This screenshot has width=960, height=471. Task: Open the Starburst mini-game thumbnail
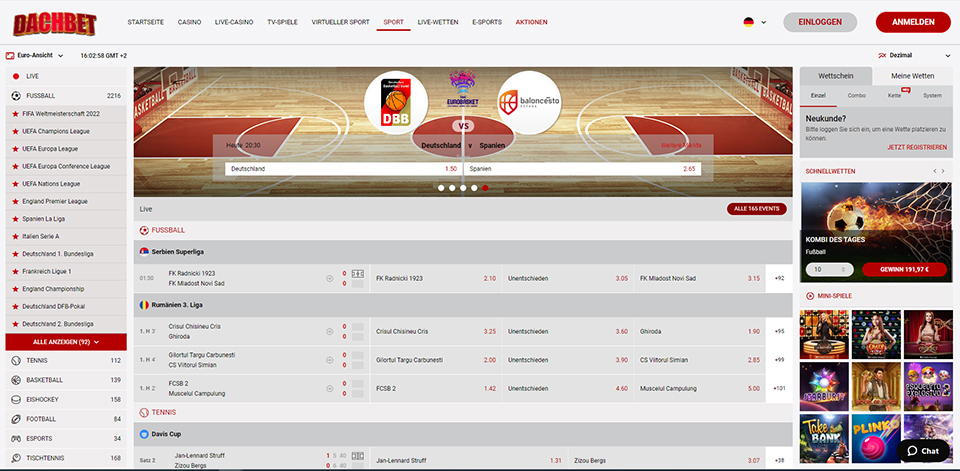pyautogui.click(x=824, y=386)
